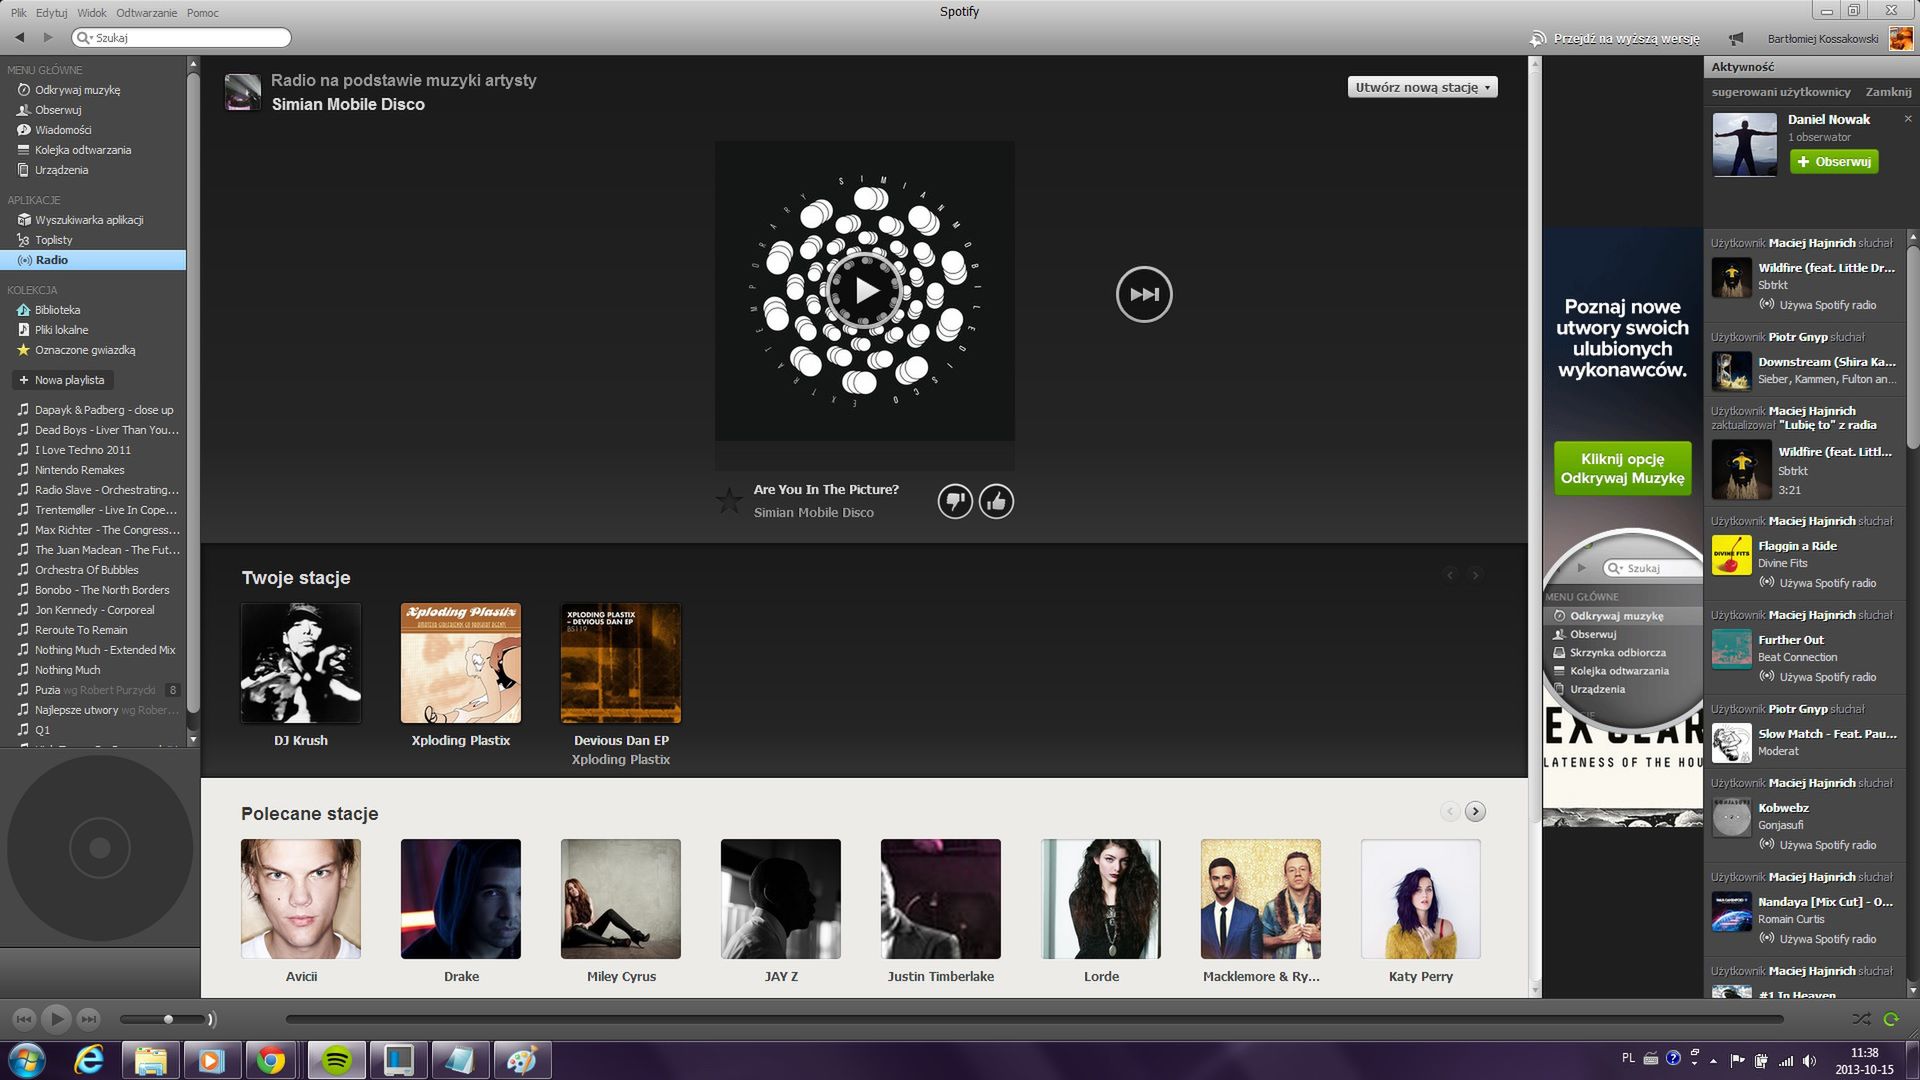Click previous arrow in Twoje stacje

click(x=1450, y=575)
